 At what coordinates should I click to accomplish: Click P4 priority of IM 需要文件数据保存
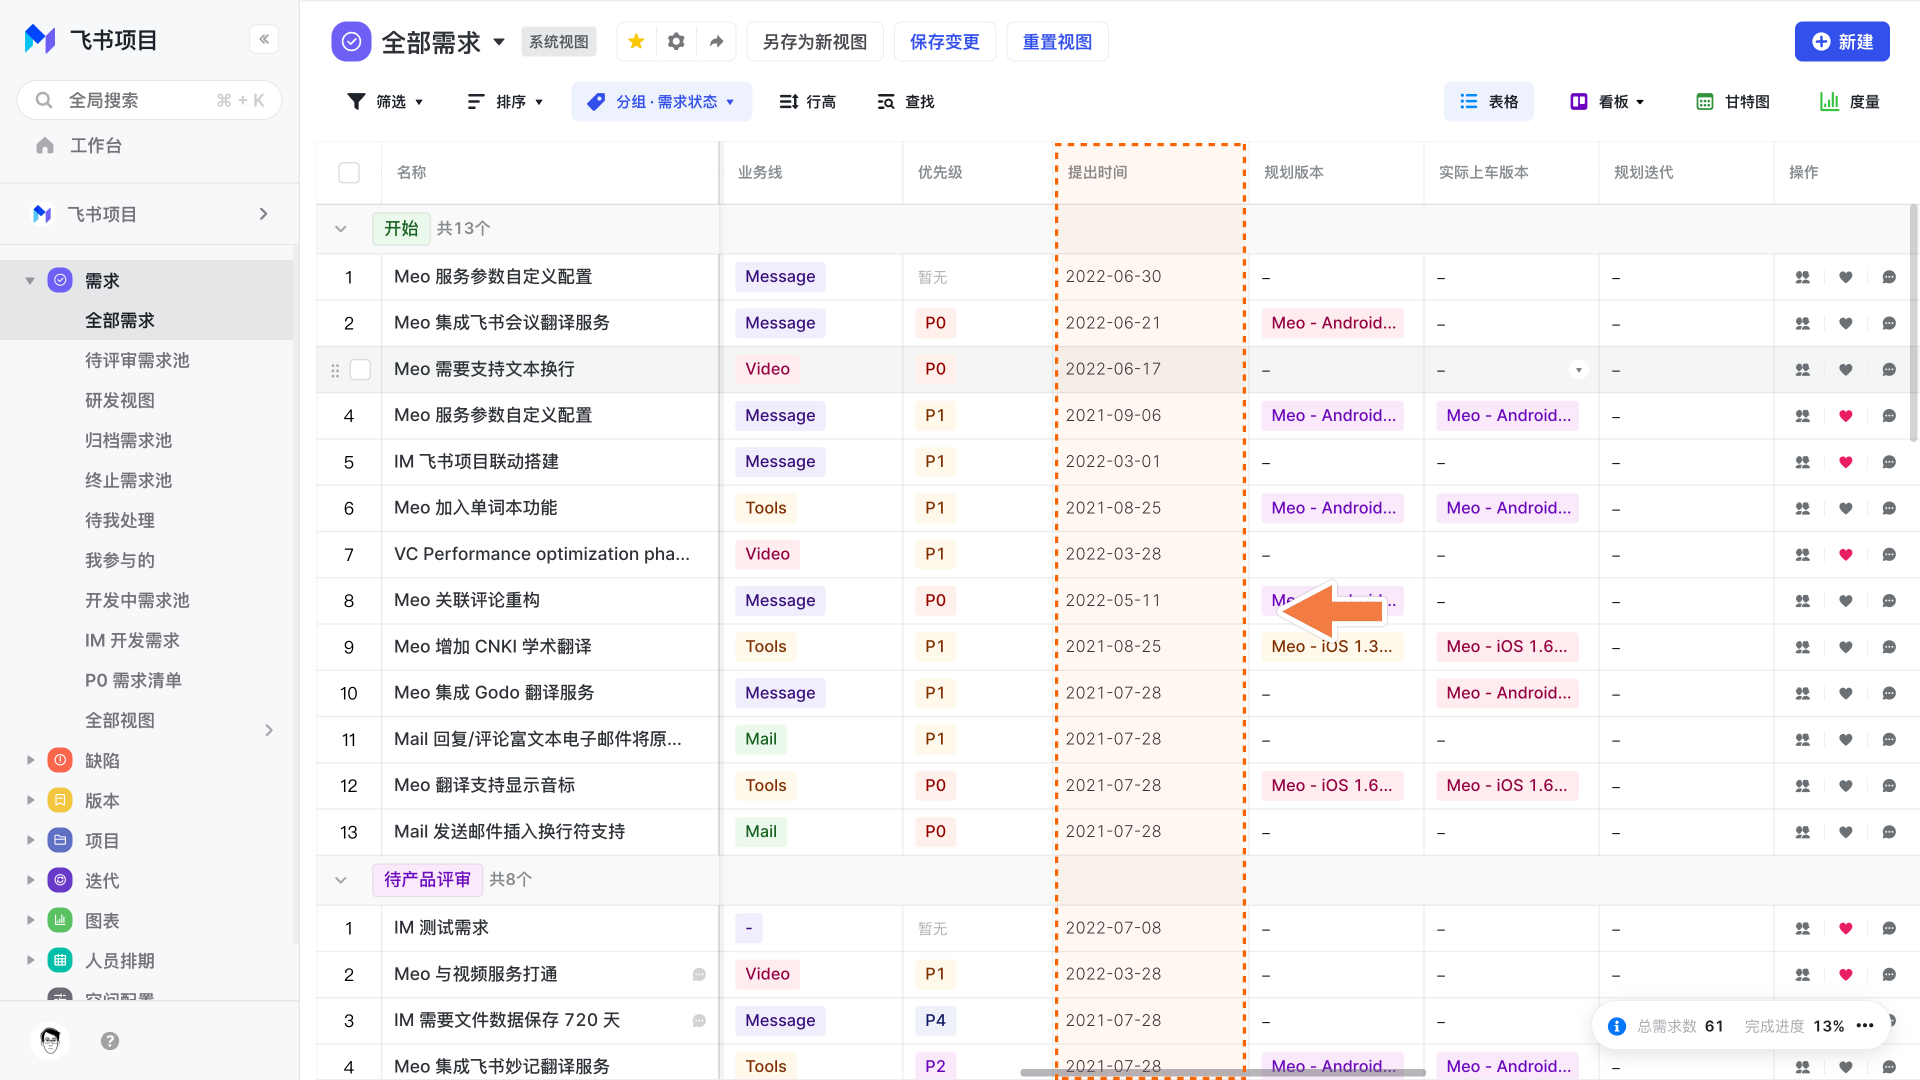[x=935, y=1020]
